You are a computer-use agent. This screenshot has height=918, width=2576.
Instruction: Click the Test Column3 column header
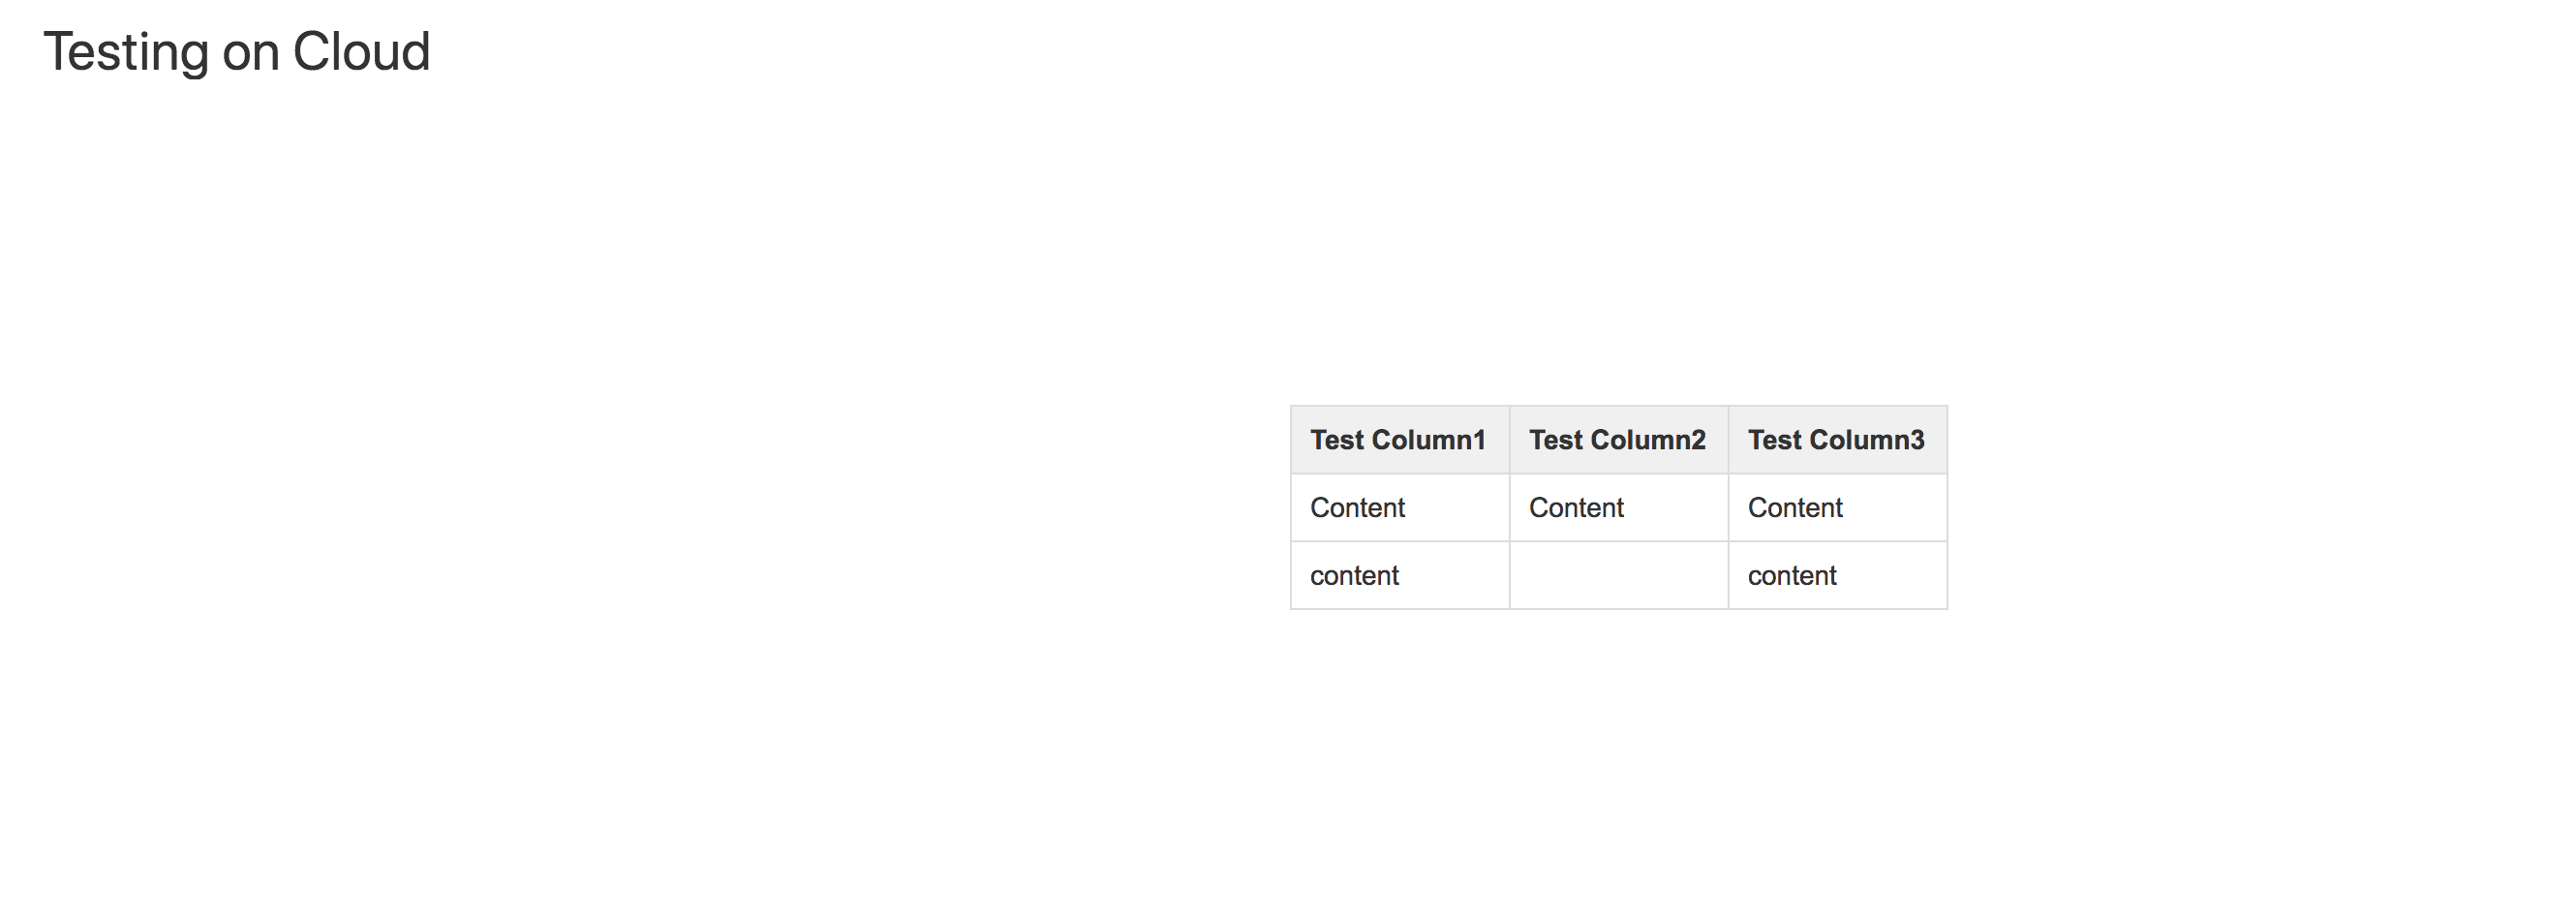tap(1838, 440)
